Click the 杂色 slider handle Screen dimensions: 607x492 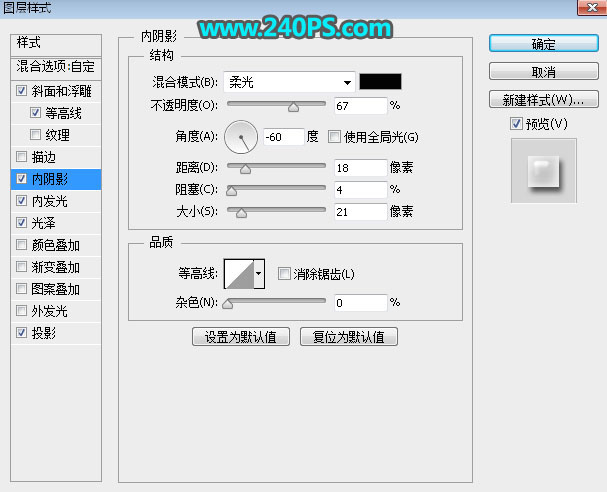[228, 304]
